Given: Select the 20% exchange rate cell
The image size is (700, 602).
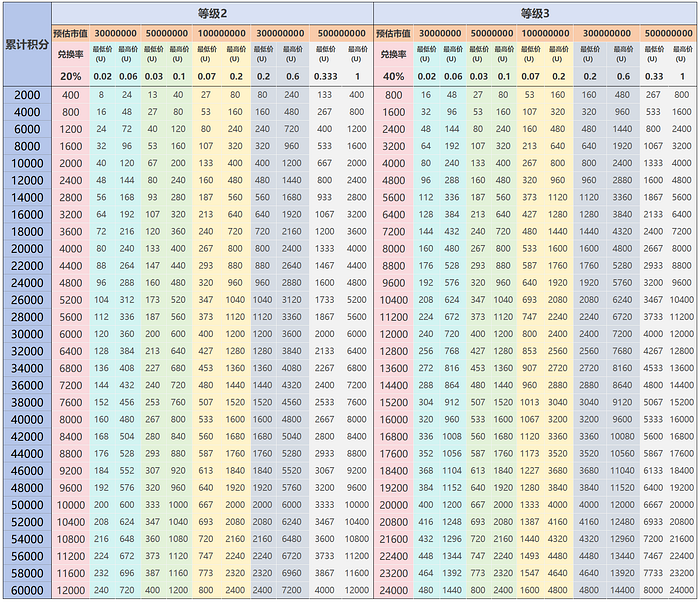Looking at the screenshot, I should [x=71, y=76].
